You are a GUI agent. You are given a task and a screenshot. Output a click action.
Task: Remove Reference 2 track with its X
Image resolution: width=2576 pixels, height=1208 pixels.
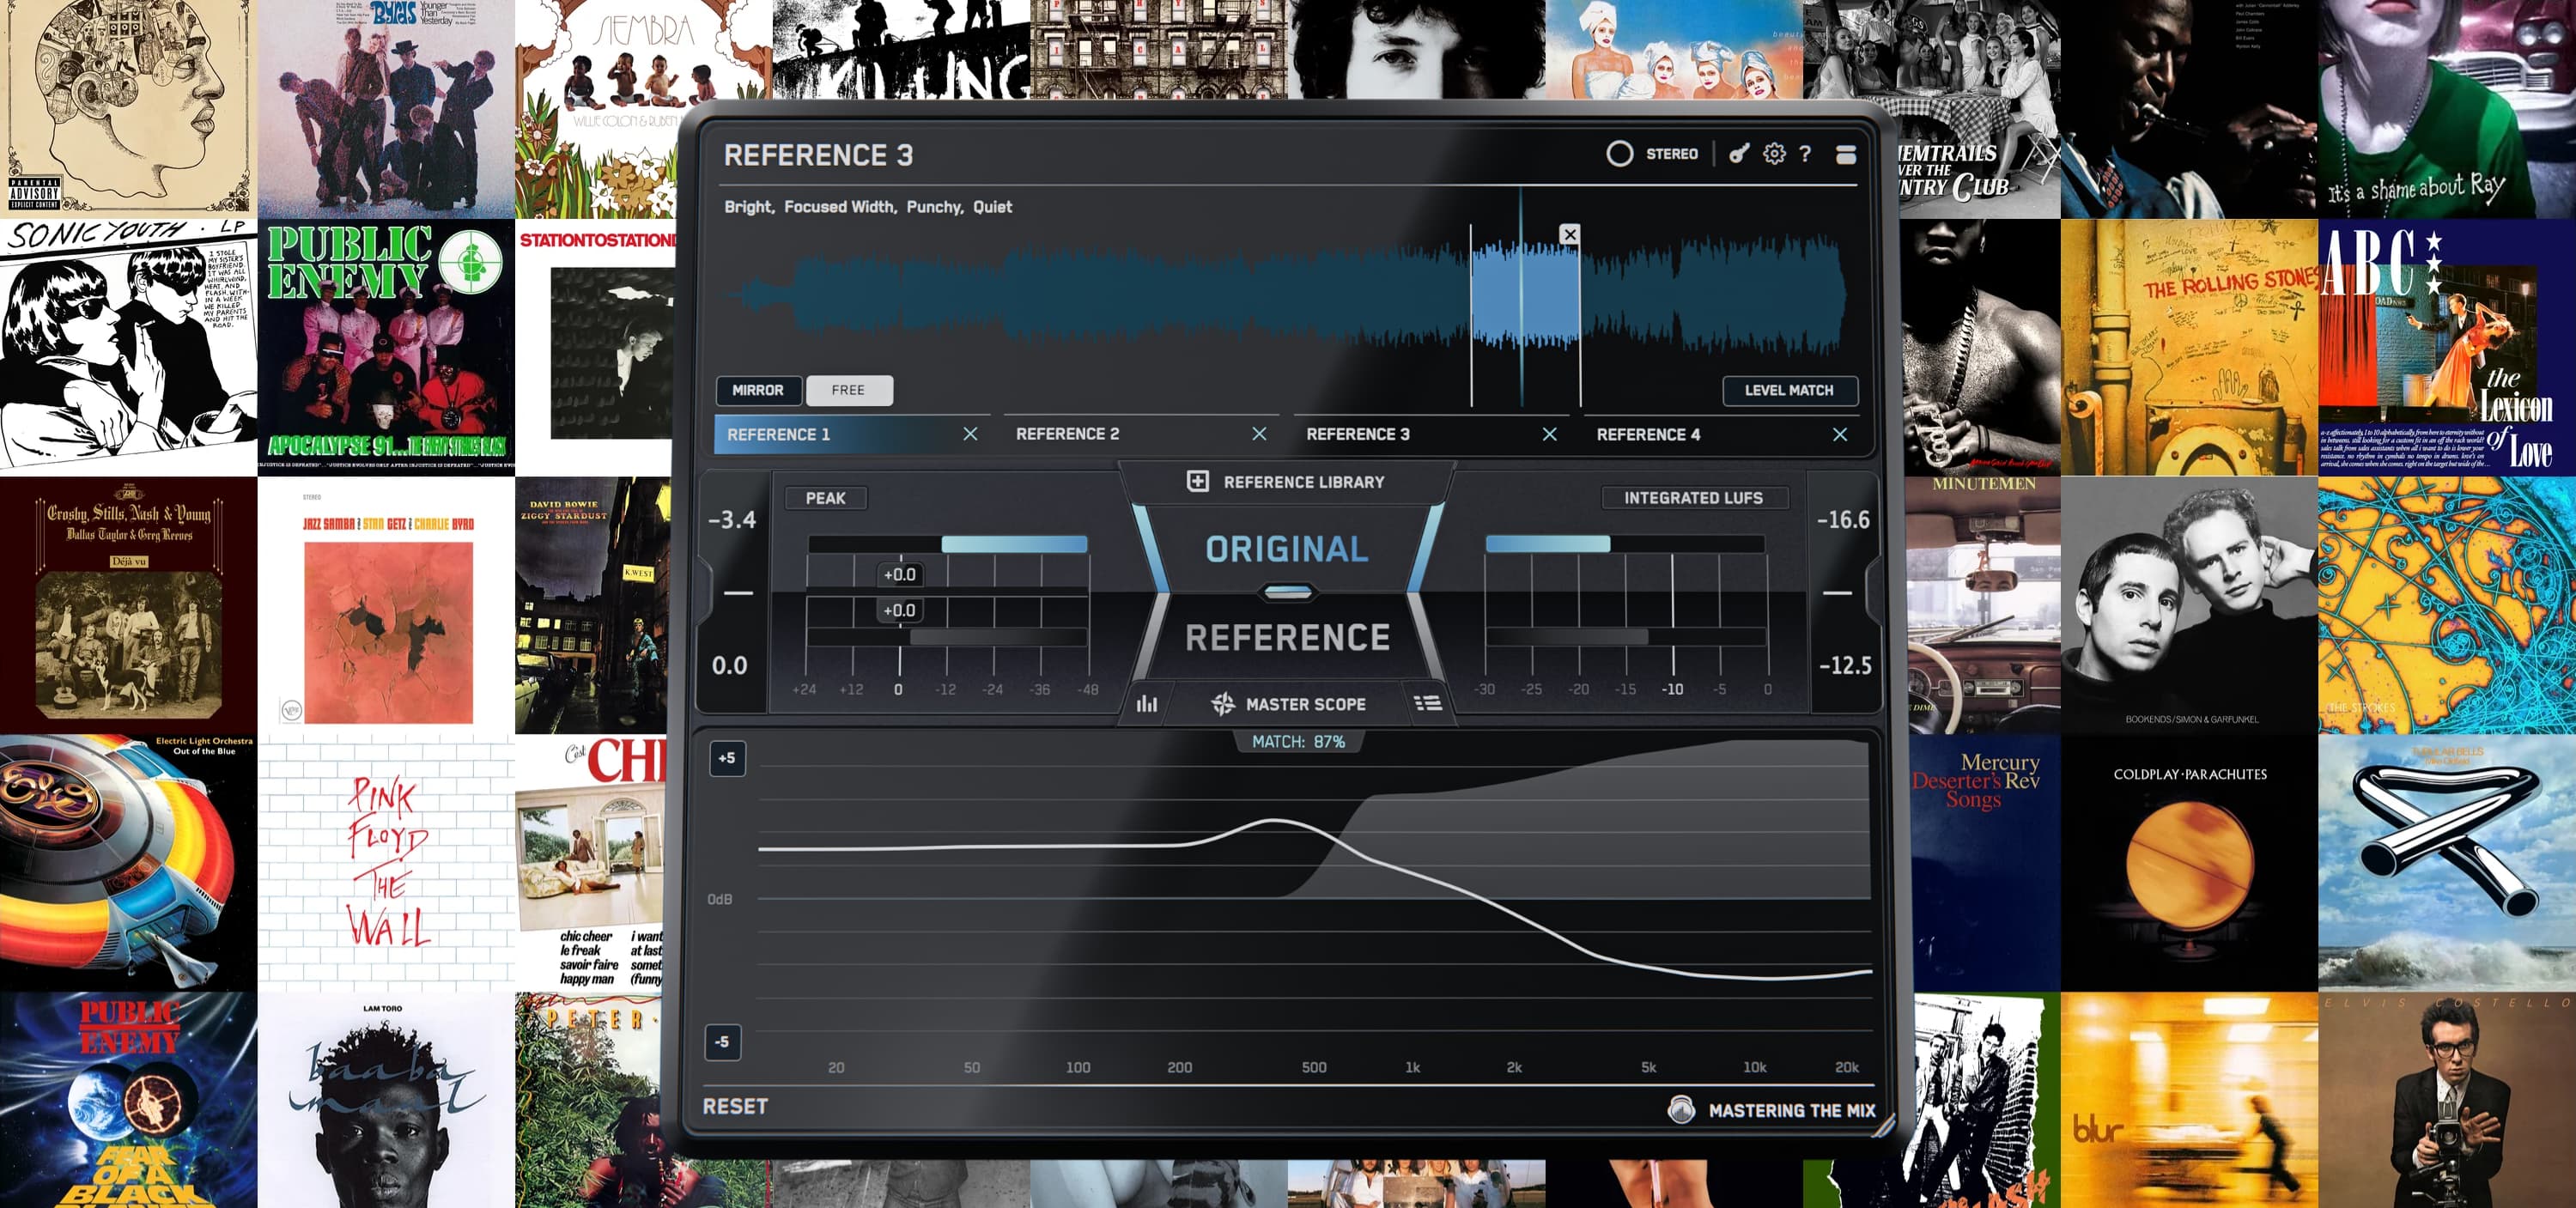click(x=1259, y=434)
